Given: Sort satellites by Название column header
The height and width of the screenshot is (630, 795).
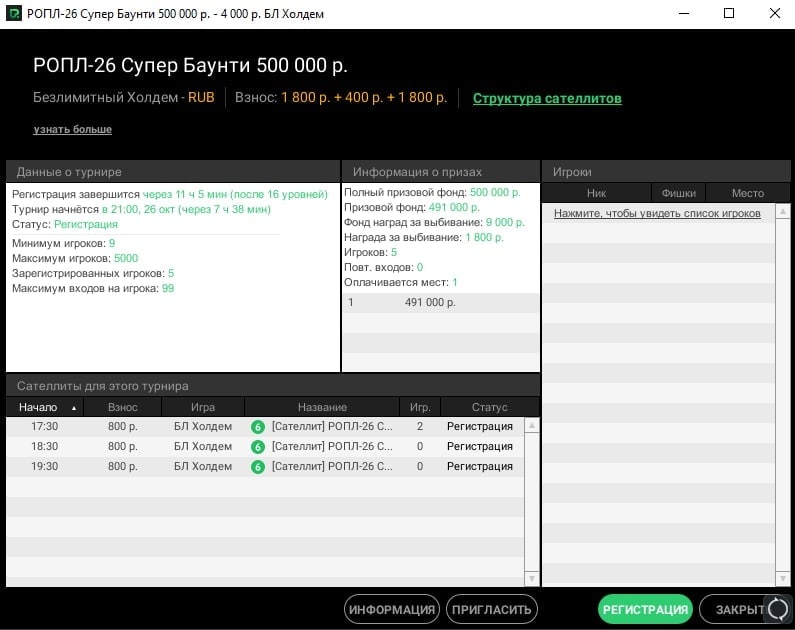Looking at the screenshot, I should (x=322, y=407).
